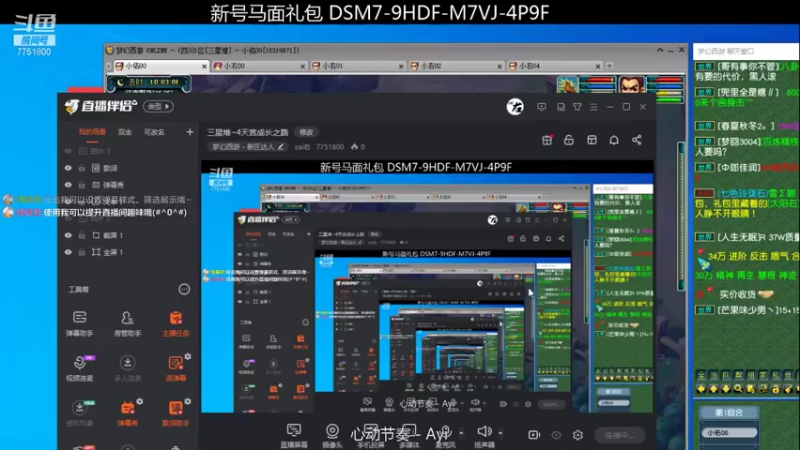Toggle visibility of 截屏 1 source
Screen dimensions: 800x450
[68, 235]
